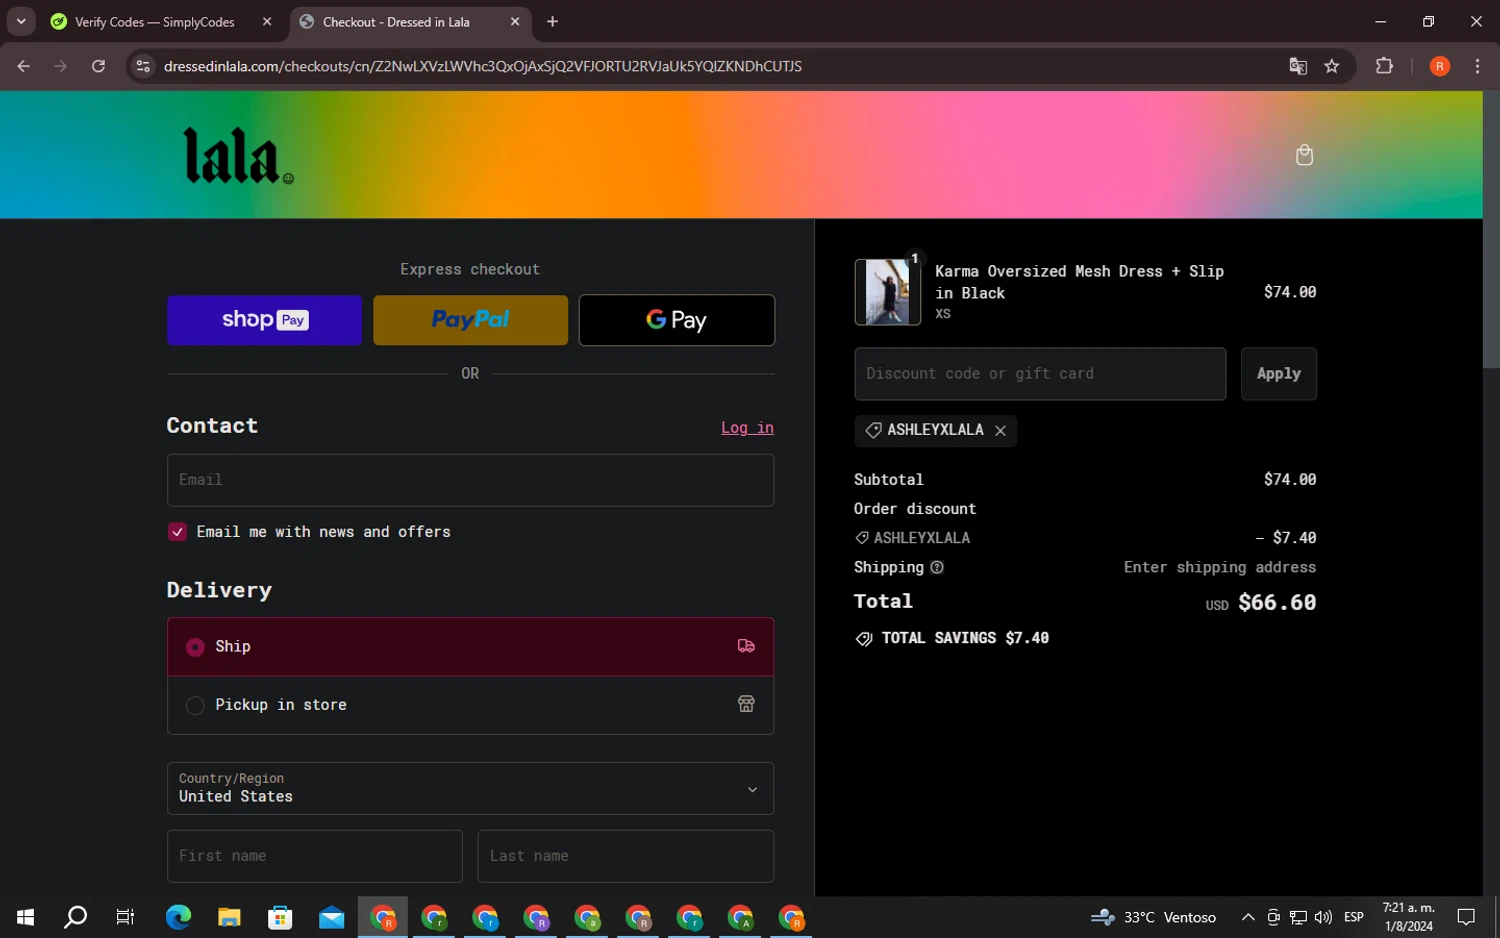Click the Total amount '$66.60'
Viewport: 1500px width, 938px height.
click(1277, 602)
